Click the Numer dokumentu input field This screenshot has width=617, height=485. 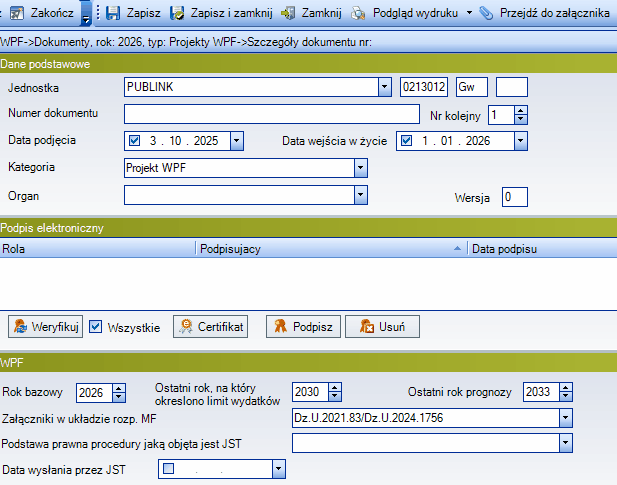point(271,114)
